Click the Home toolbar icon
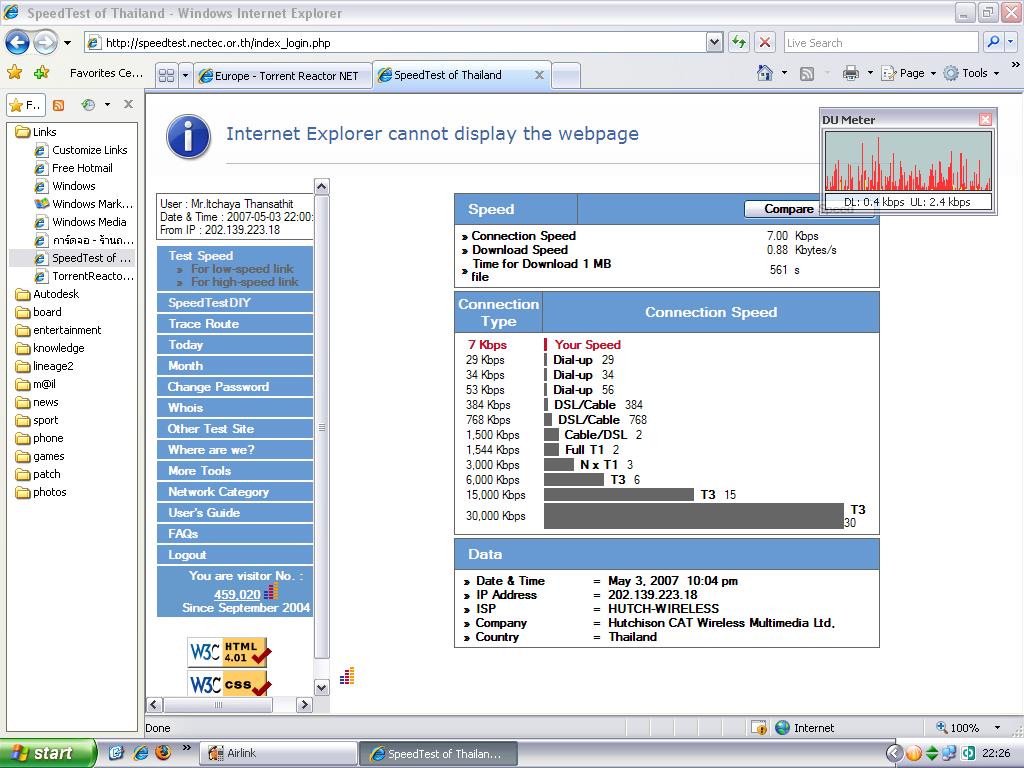Viewport: 1024px width, 768px height. click(x=765, y=73)
